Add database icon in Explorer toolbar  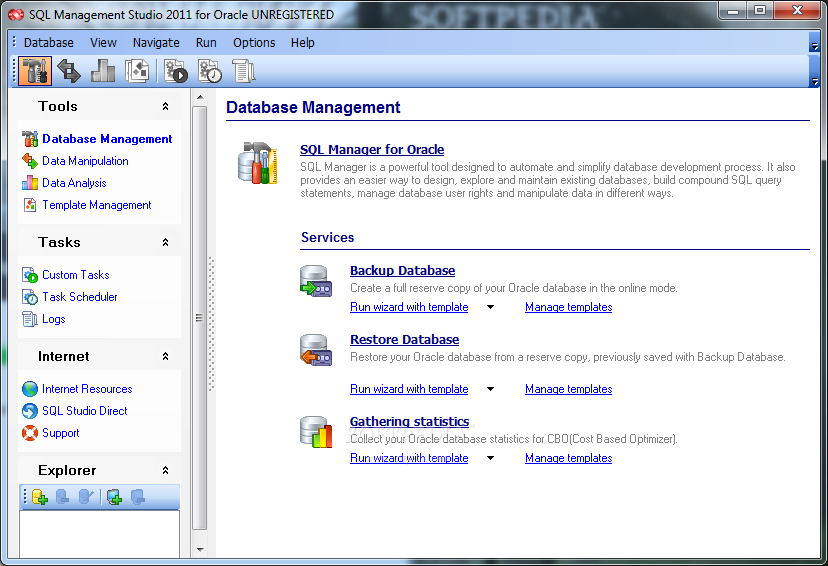pos(40,497)
